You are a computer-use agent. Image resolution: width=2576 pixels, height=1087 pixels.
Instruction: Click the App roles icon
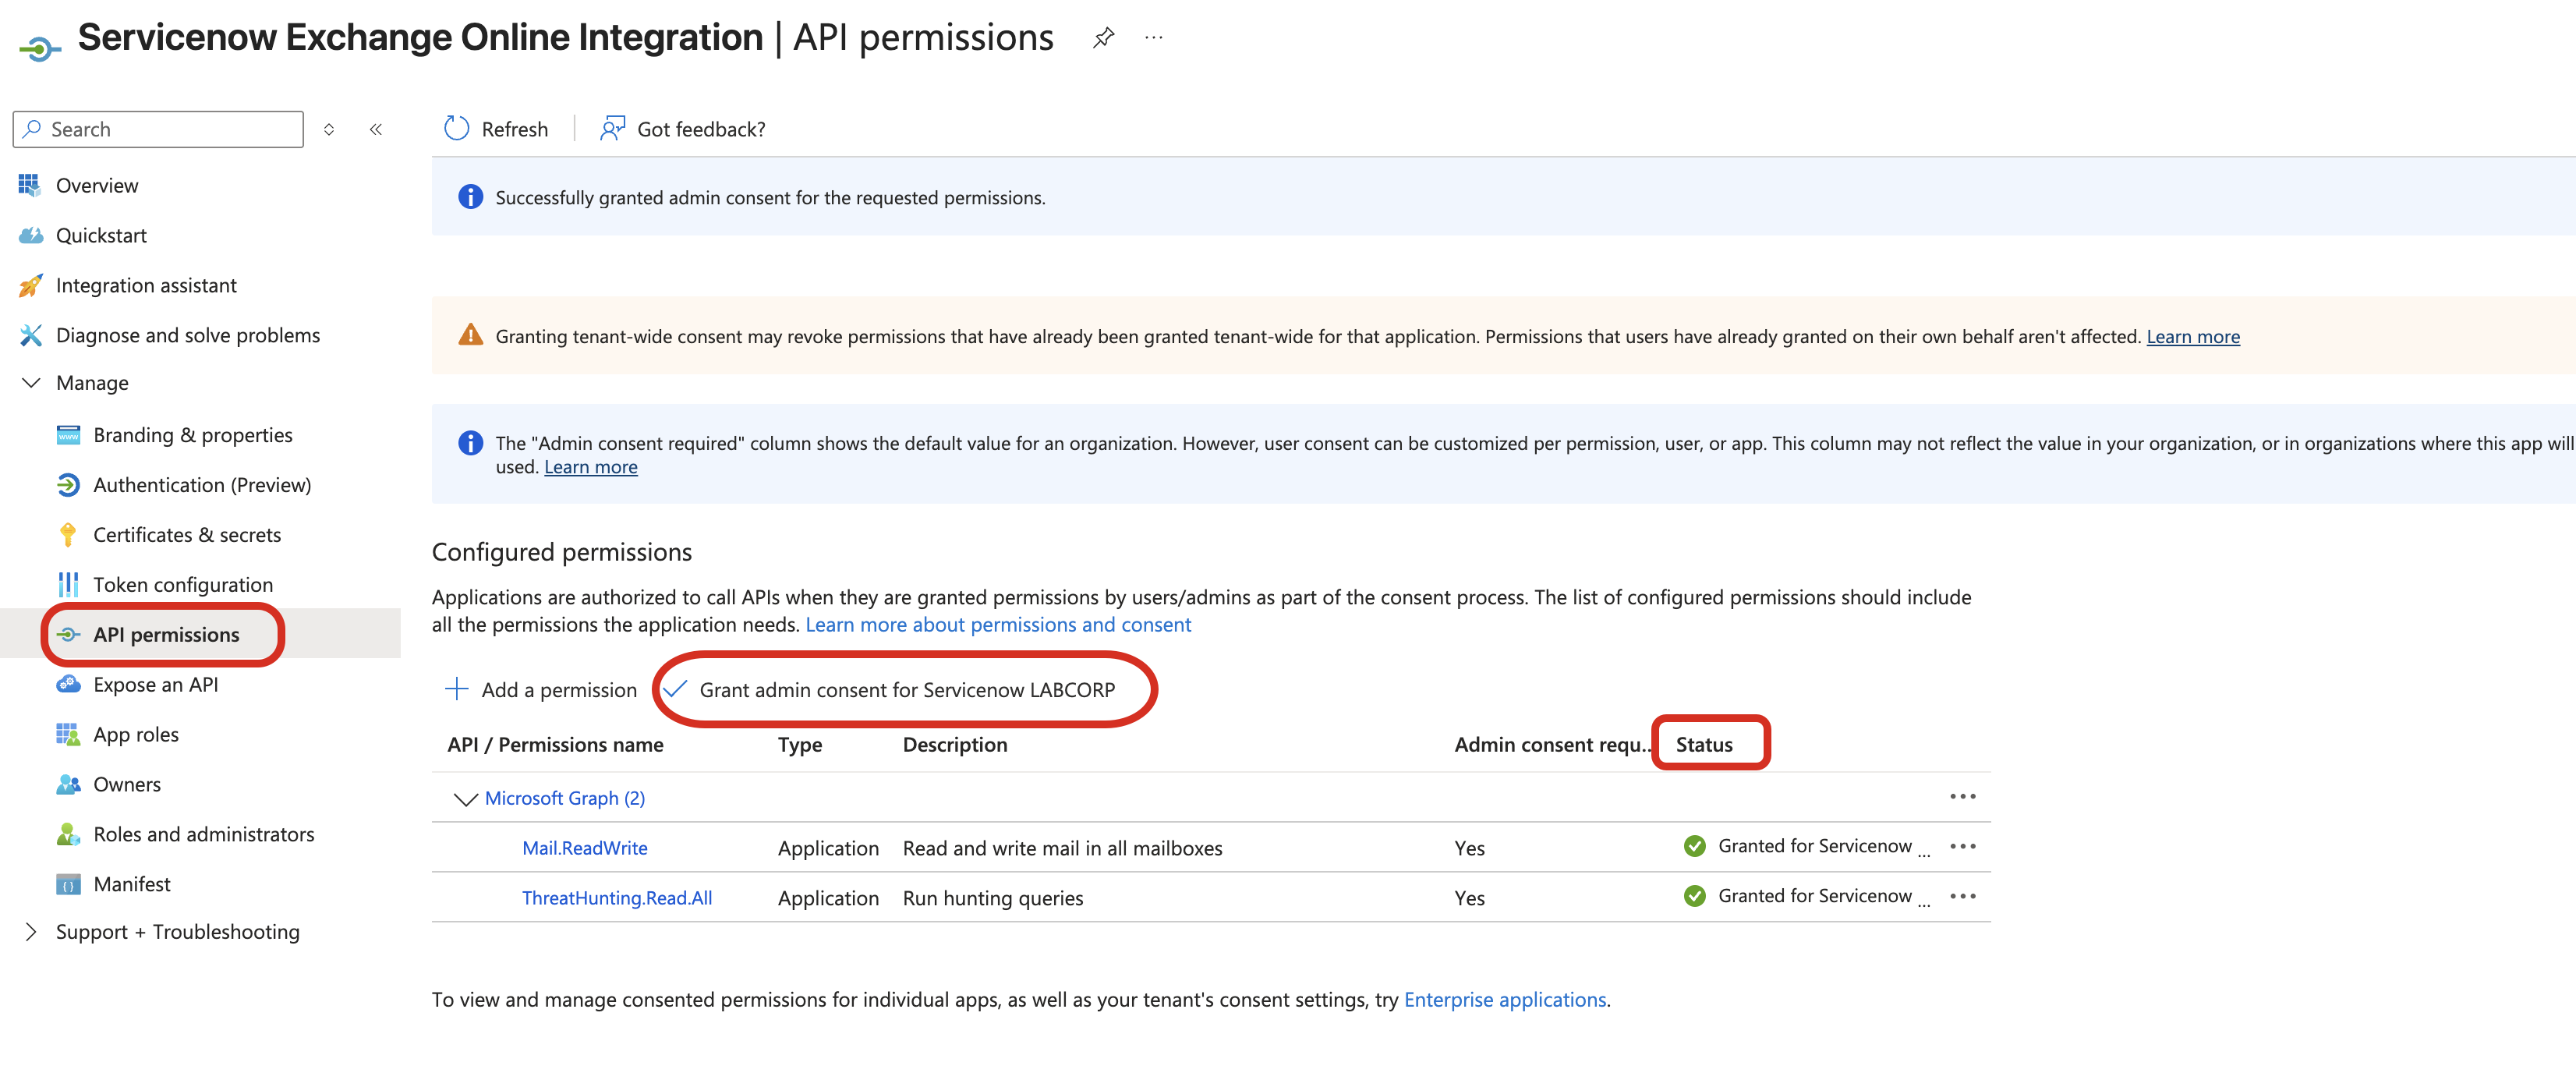[68, 734]
